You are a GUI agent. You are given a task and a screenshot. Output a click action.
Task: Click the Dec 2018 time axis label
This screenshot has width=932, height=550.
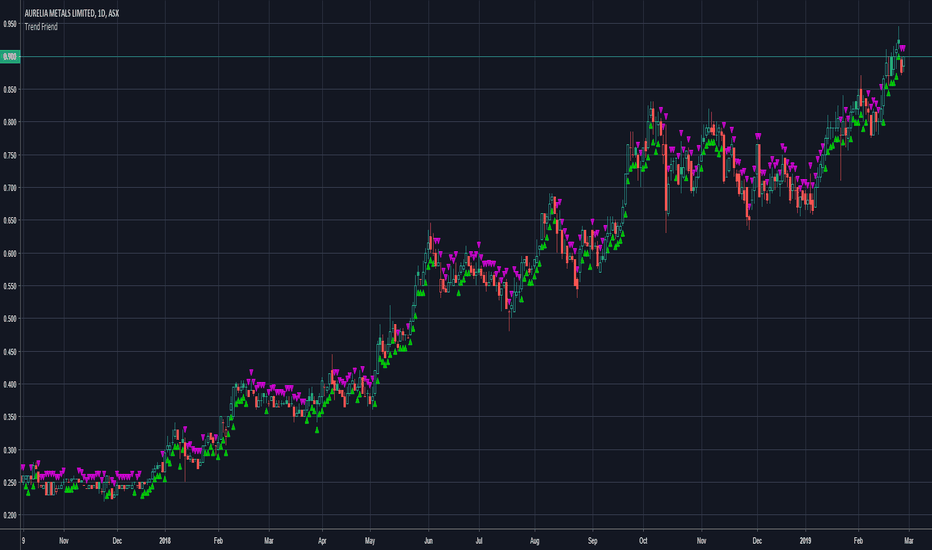pos(757,541)
